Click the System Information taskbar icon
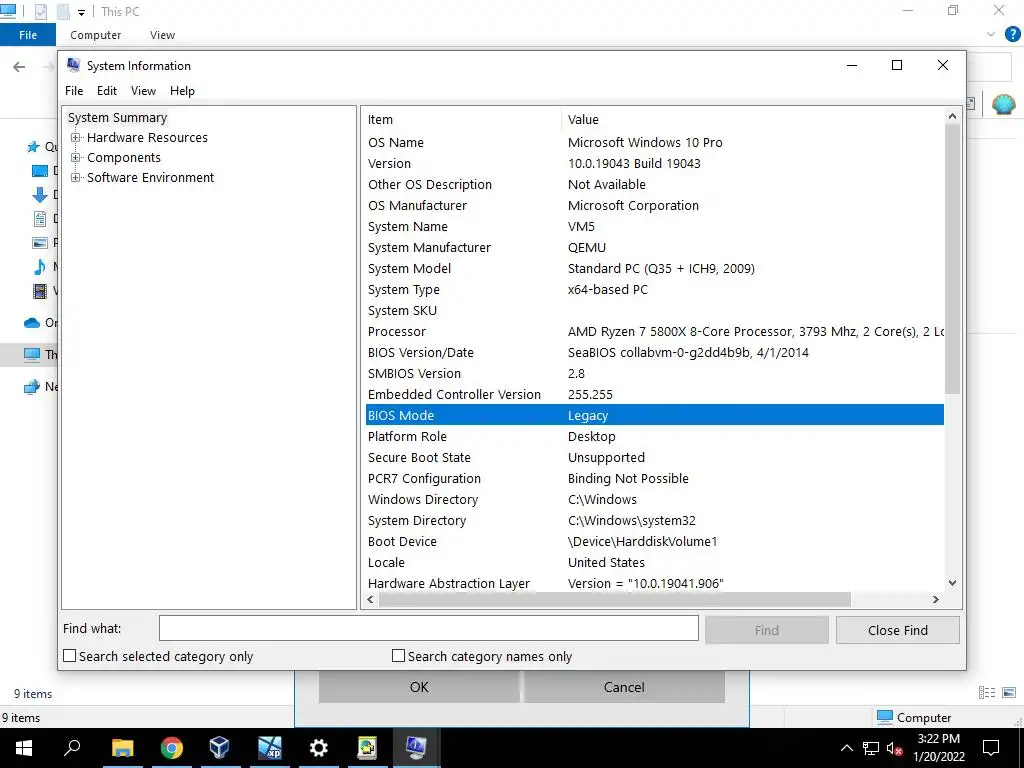This screenshot has height=768, width=1024. (416, 748)
